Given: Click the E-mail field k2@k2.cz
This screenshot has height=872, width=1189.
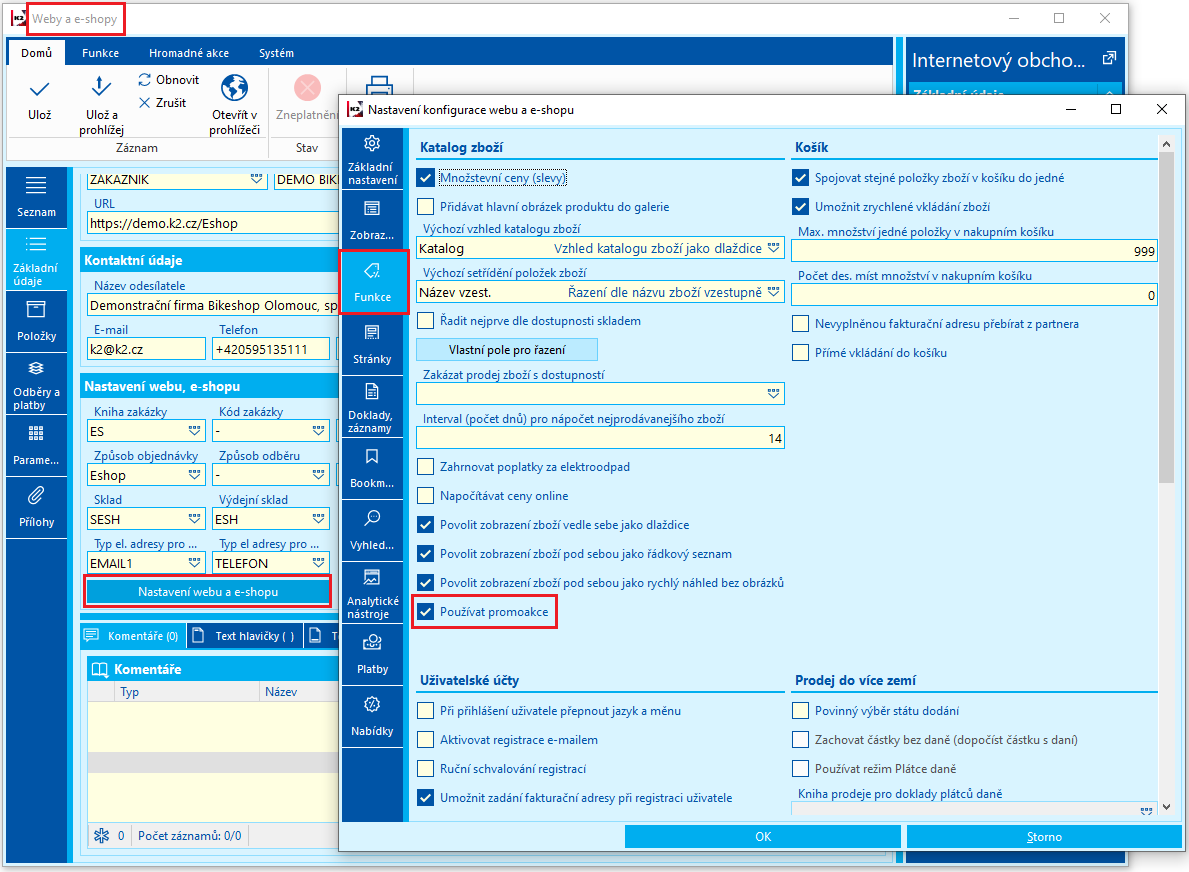Looking at the screenshot, I should point(146,349).
